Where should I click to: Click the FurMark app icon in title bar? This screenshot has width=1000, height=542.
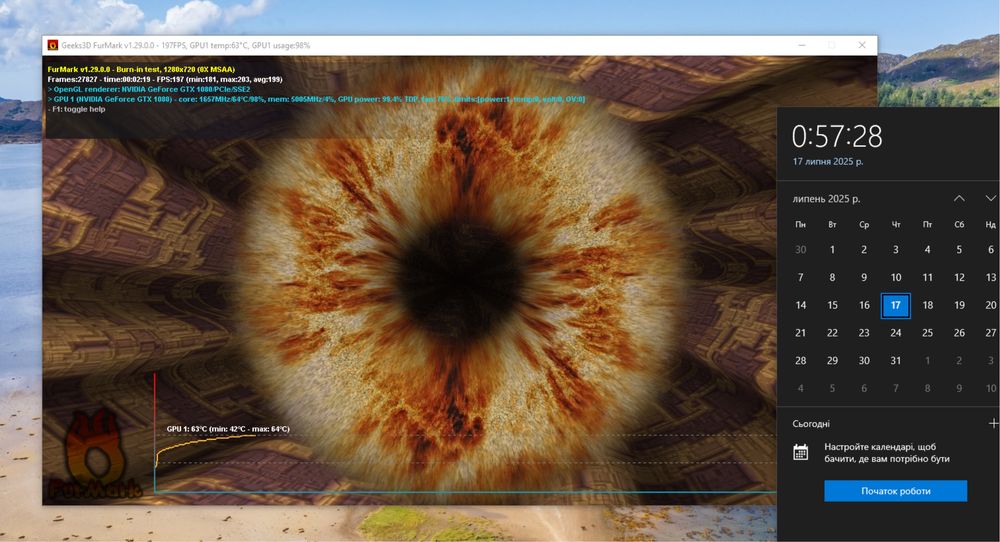(x=53, y=45)
